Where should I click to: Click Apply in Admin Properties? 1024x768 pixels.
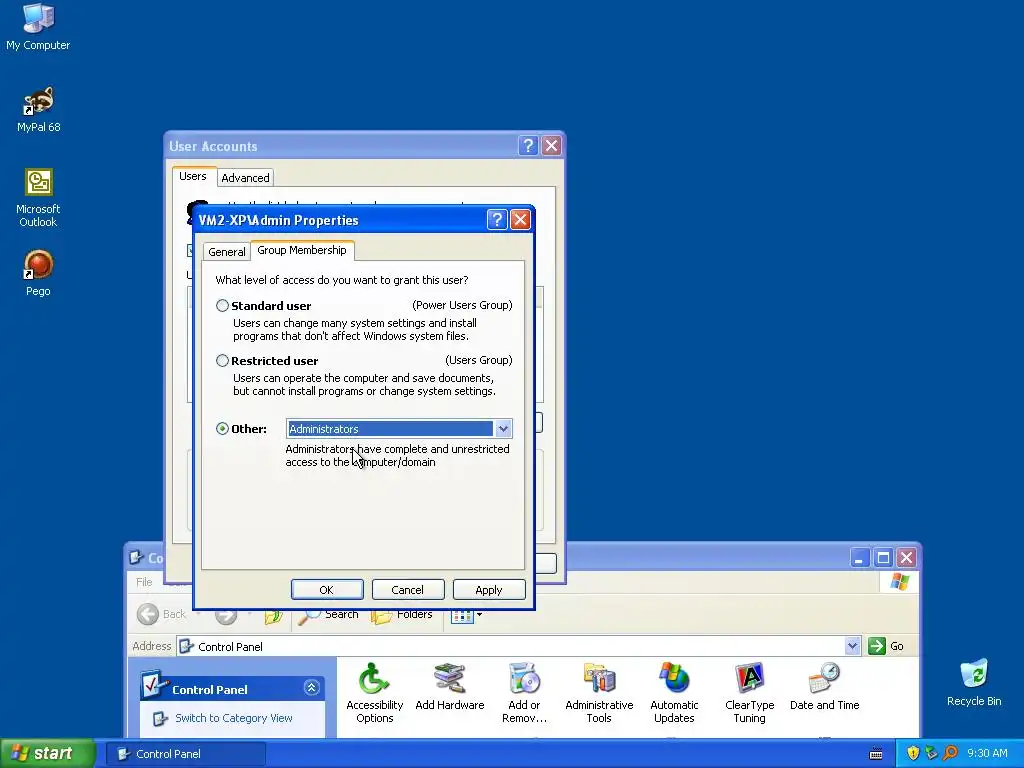coord(488,590)
